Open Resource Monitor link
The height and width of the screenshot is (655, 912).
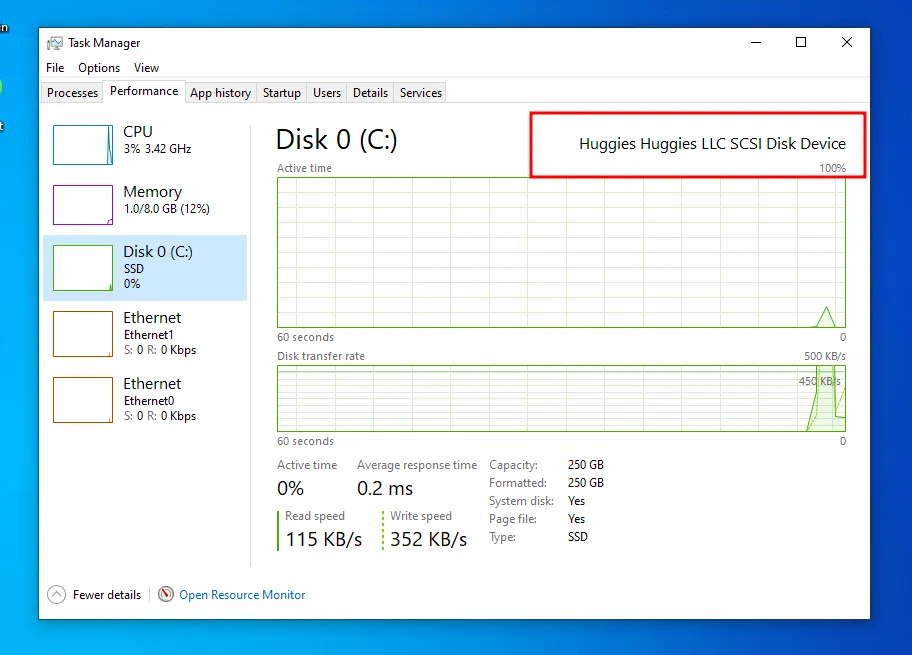tap(242, 595)
